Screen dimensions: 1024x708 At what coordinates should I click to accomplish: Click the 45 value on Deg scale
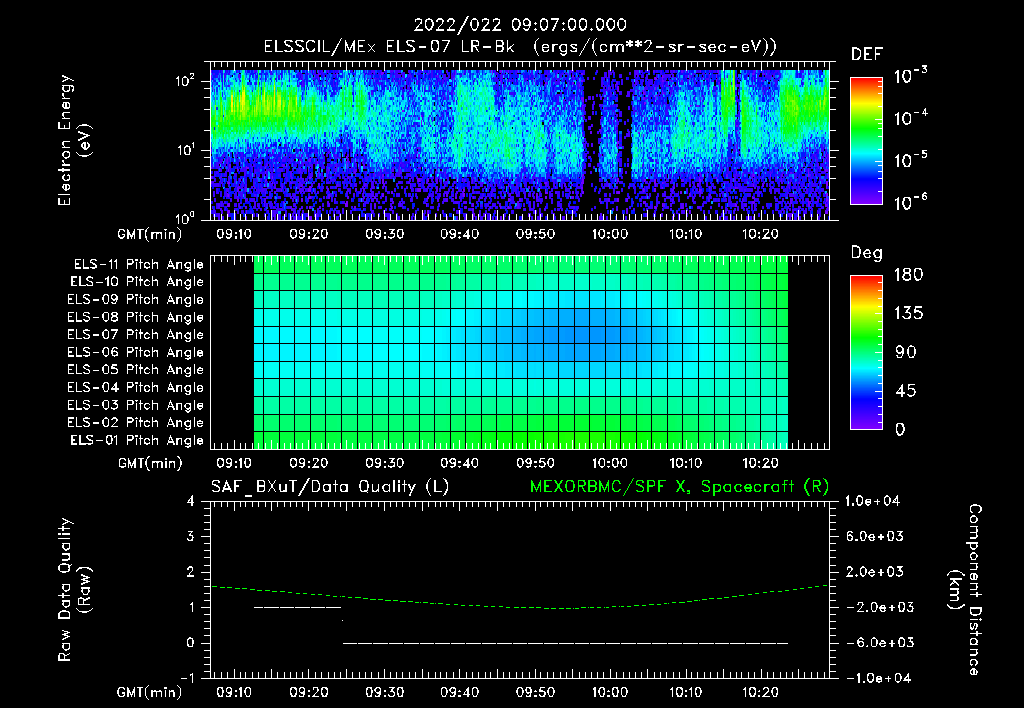coord(905,391)
